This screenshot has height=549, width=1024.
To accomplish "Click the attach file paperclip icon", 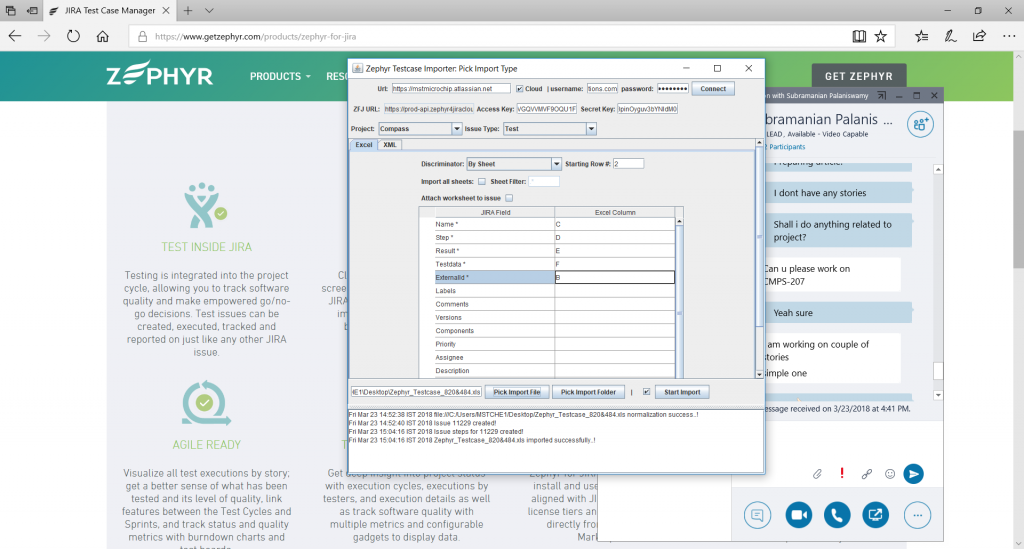I will (x=817, y=473).
